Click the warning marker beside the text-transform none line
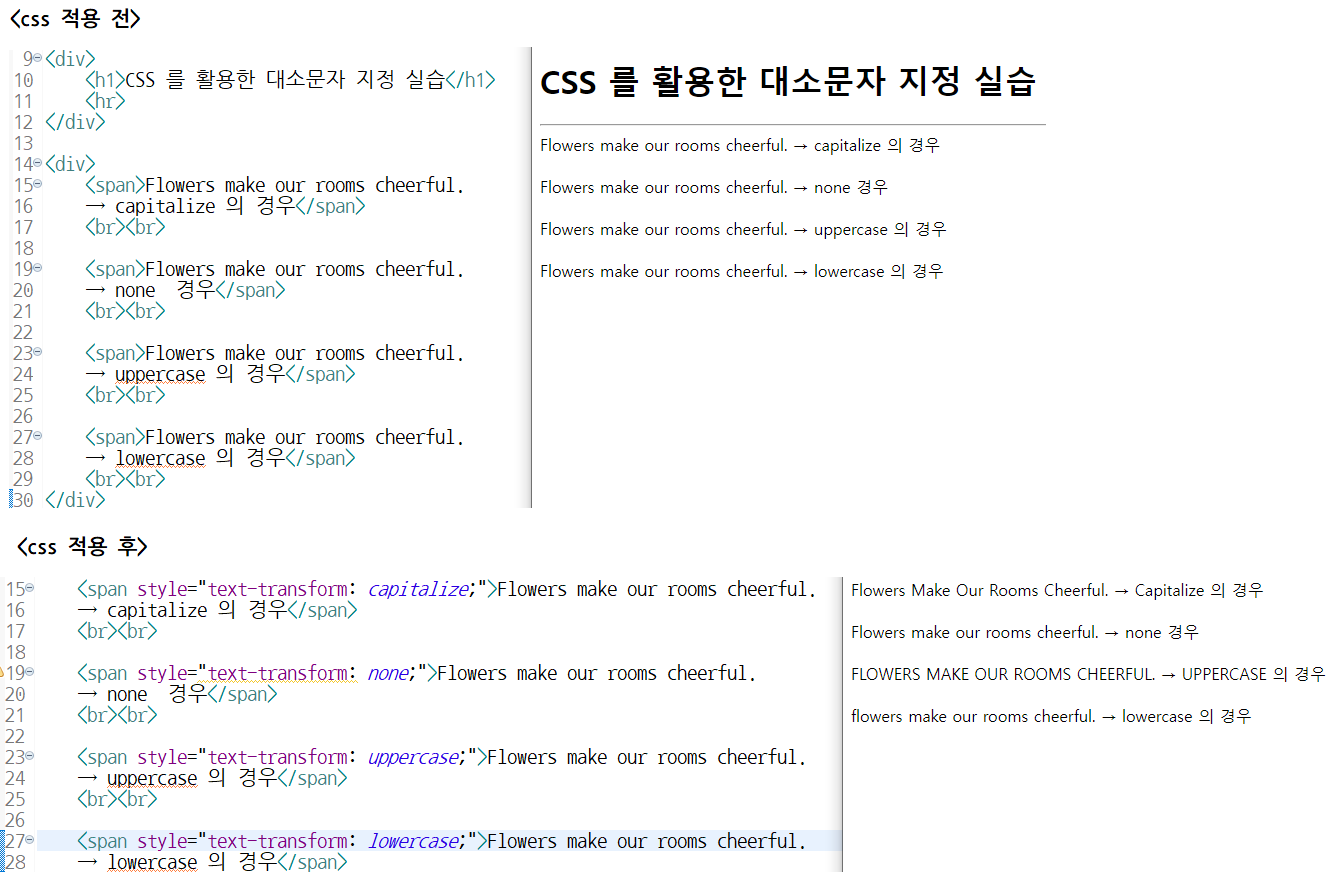Viewport: 1333px width, 891px height. tap(4, 673)
